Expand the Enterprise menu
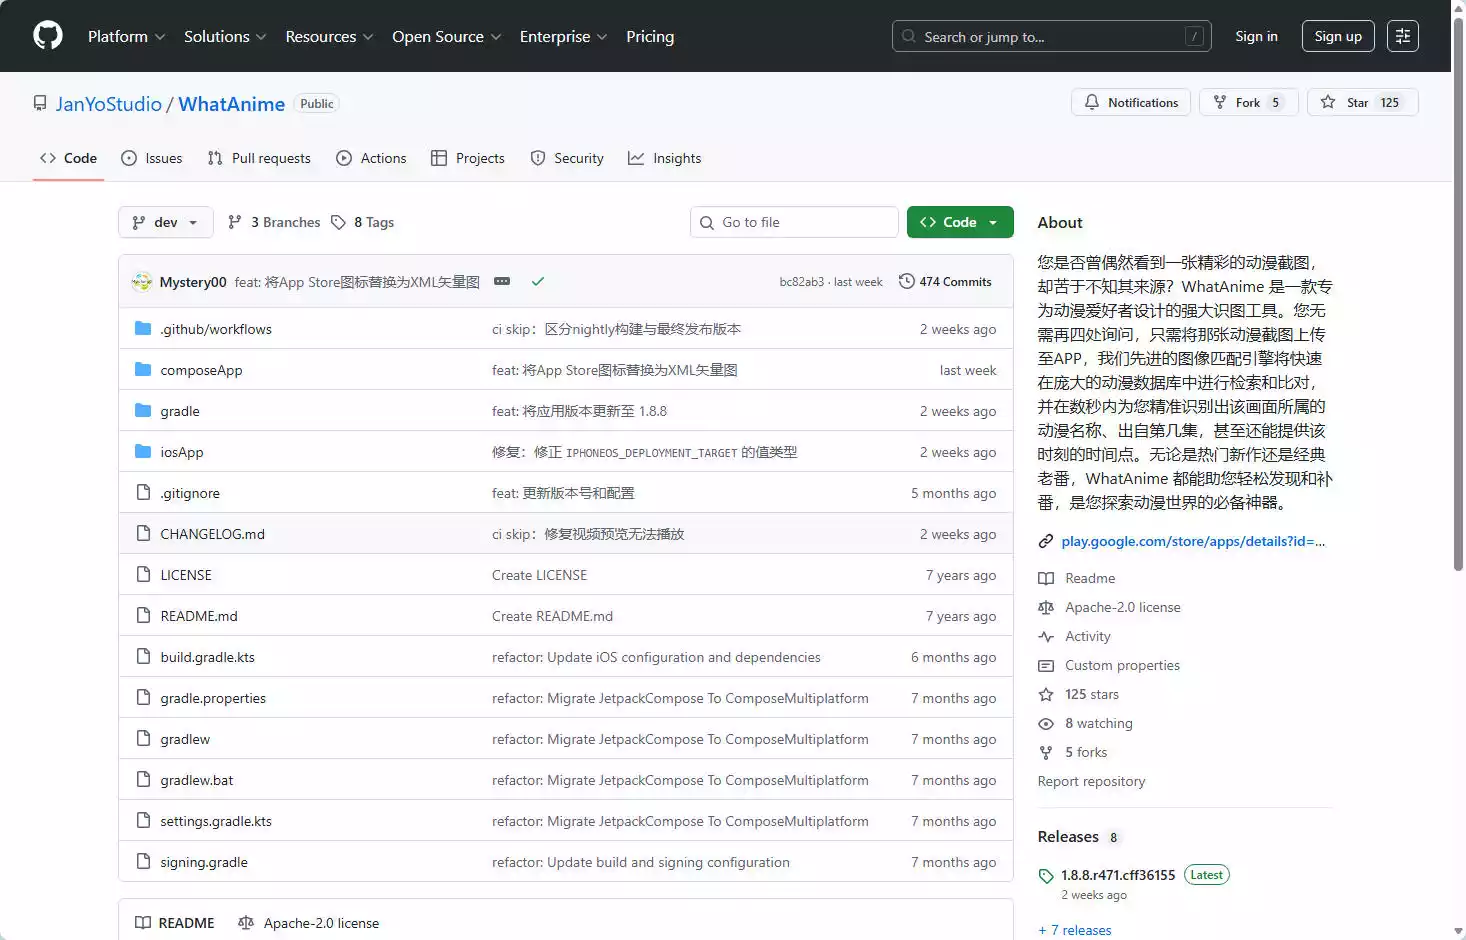1466x940 pixels. point(563,36)
